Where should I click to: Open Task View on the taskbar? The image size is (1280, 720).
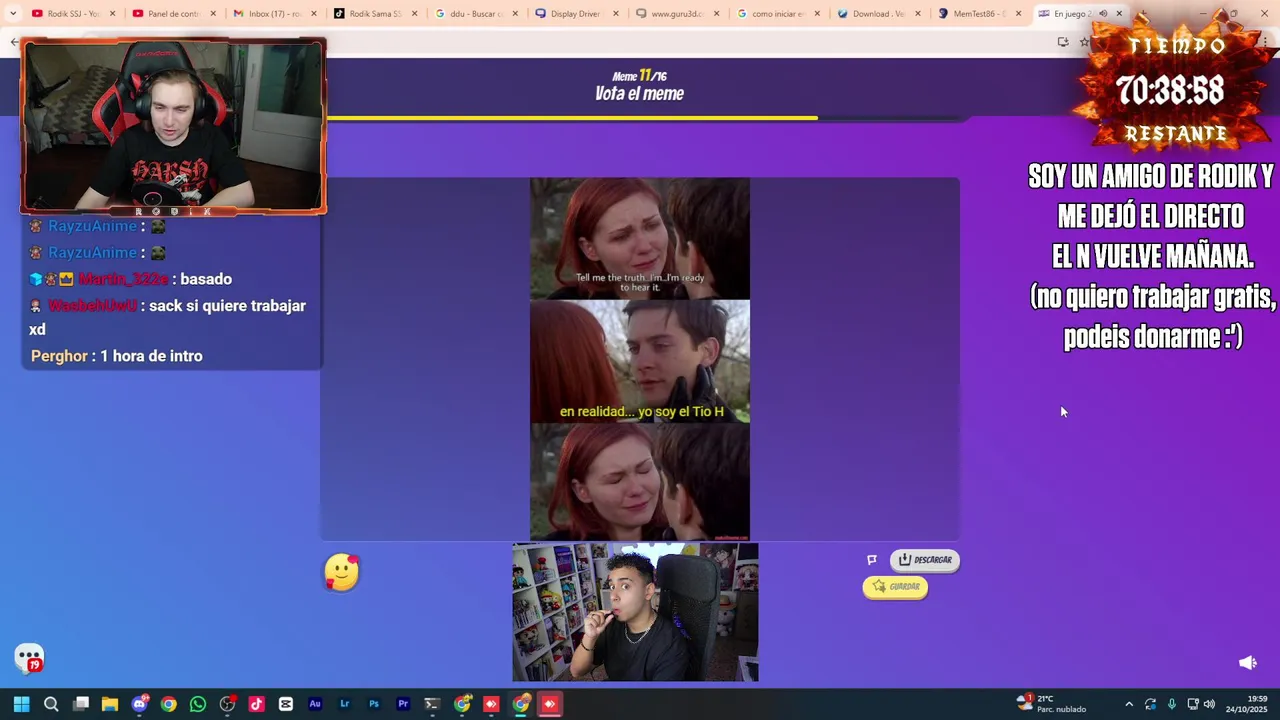click(x=81, y=704)
